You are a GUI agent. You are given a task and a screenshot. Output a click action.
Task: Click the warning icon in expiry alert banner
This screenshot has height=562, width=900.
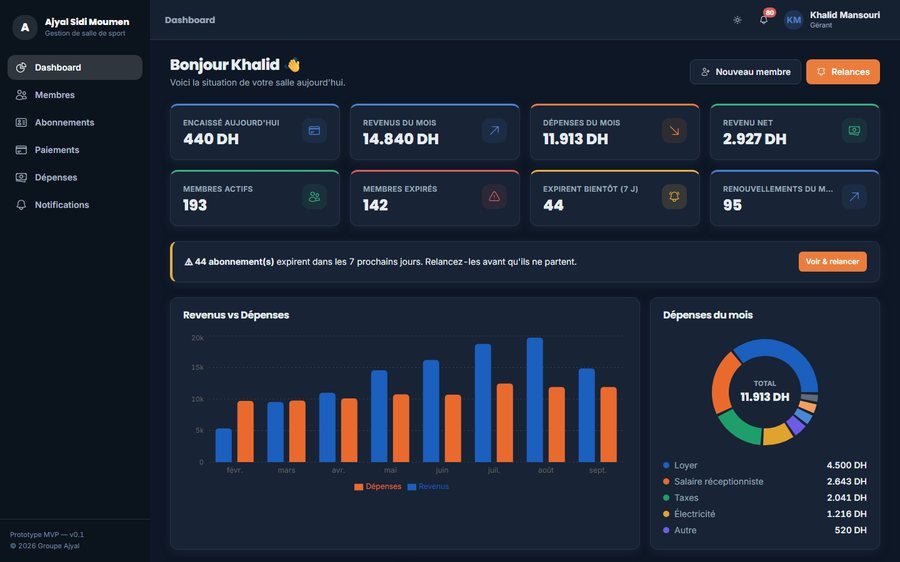point(188,262)
